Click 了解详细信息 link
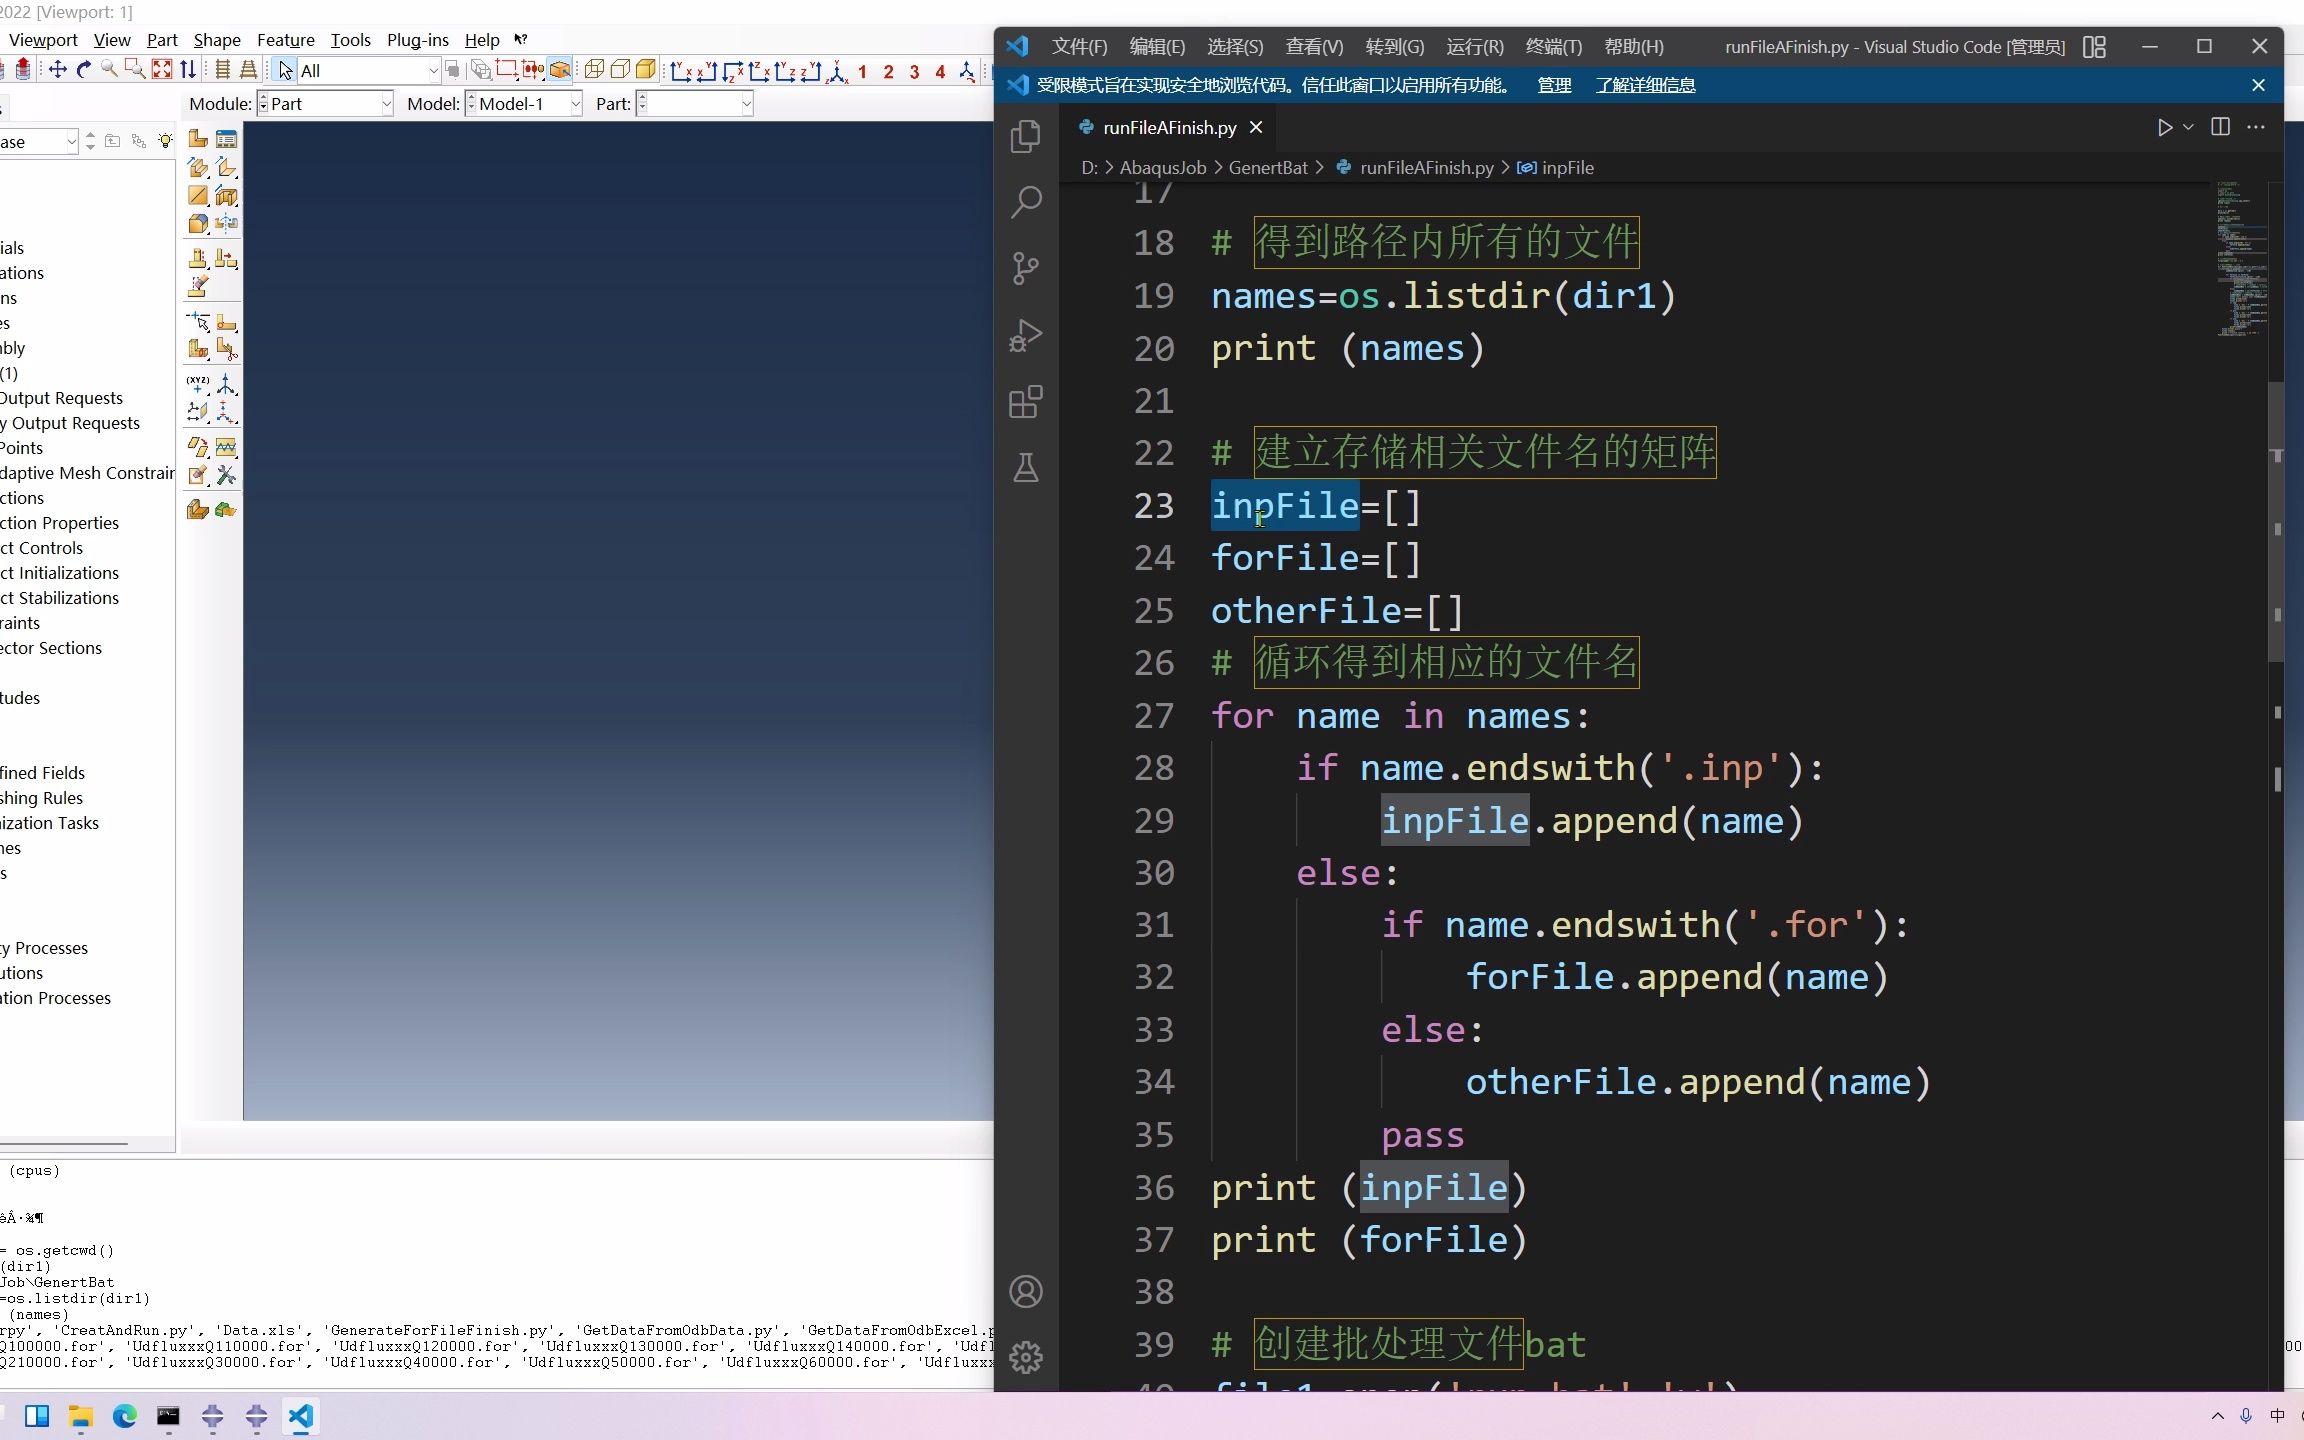This screenshot has height=1440, width=2304. point(1645,85)
